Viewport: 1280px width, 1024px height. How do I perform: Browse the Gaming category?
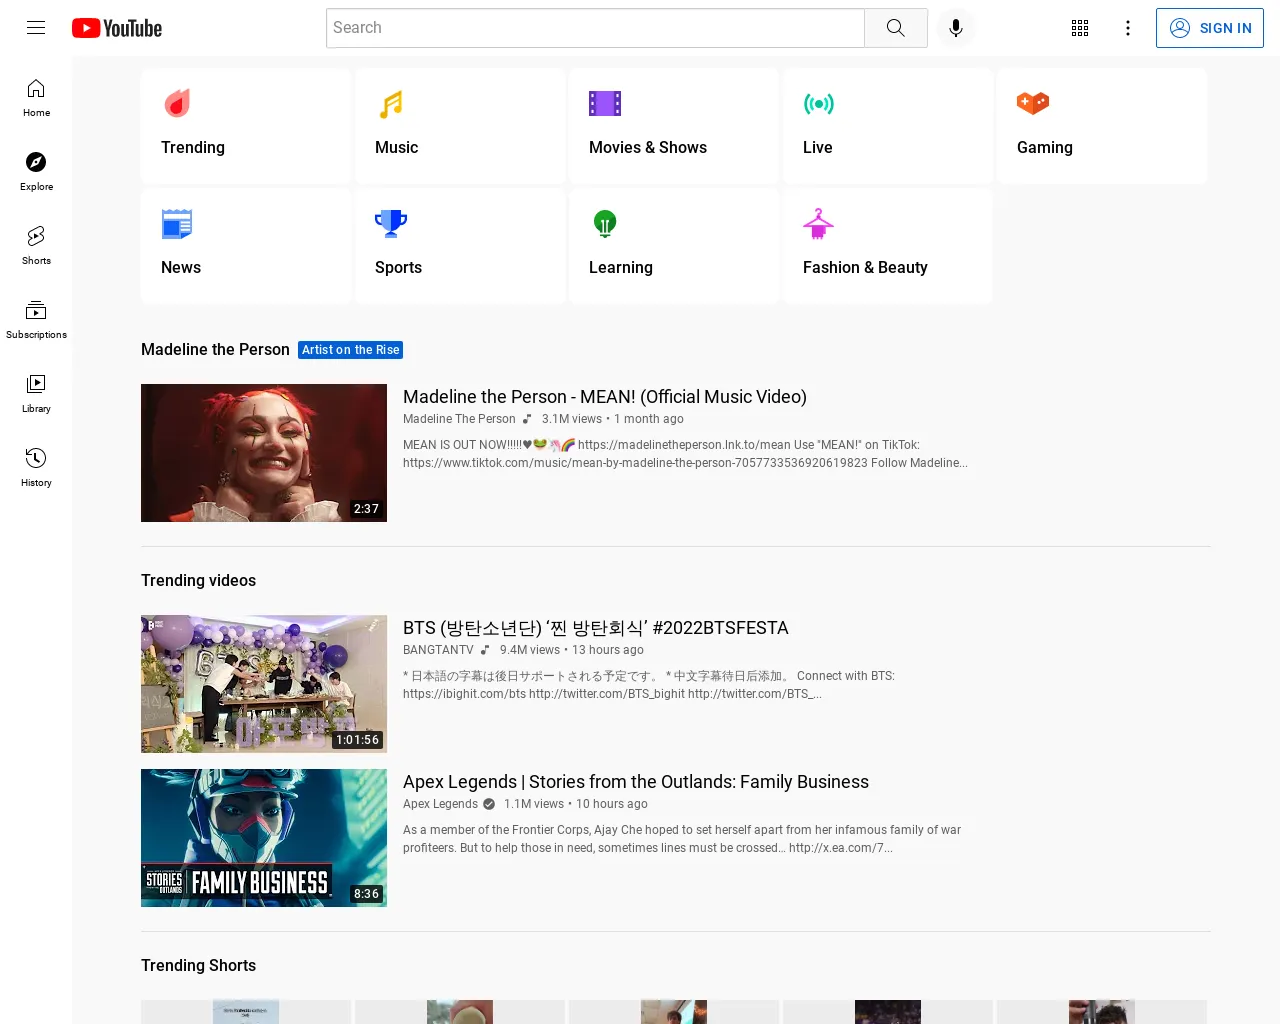[1101, 126]
